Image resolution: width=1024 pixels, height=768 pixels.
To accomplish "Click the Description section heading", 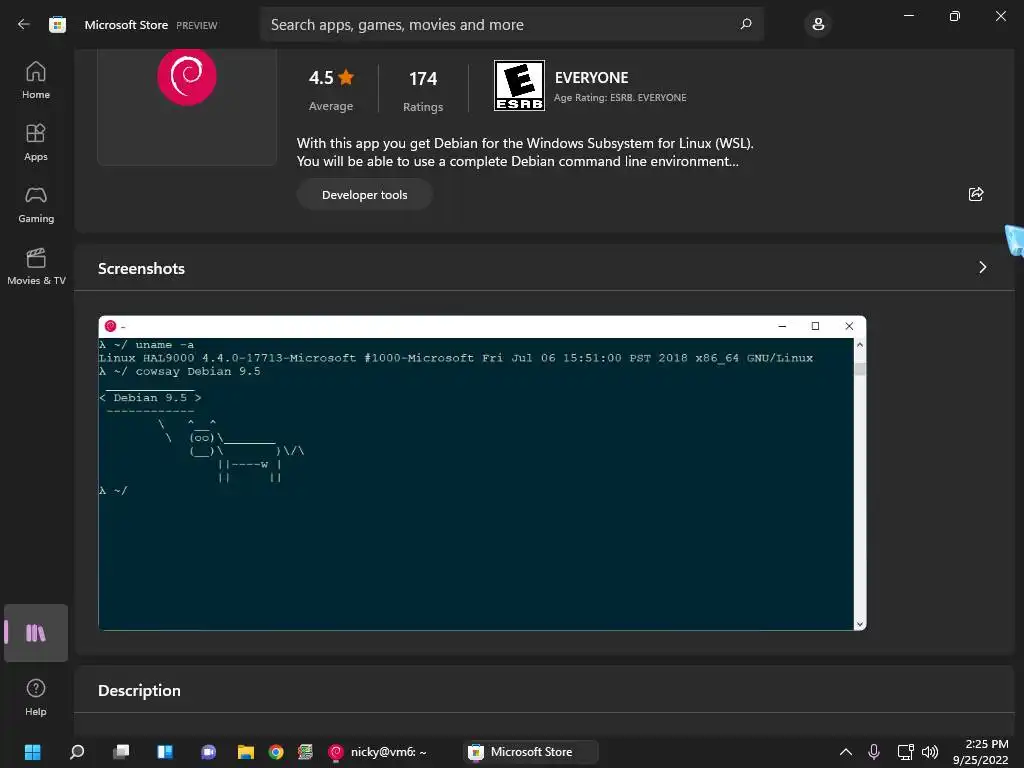I will tap(139, 690).
